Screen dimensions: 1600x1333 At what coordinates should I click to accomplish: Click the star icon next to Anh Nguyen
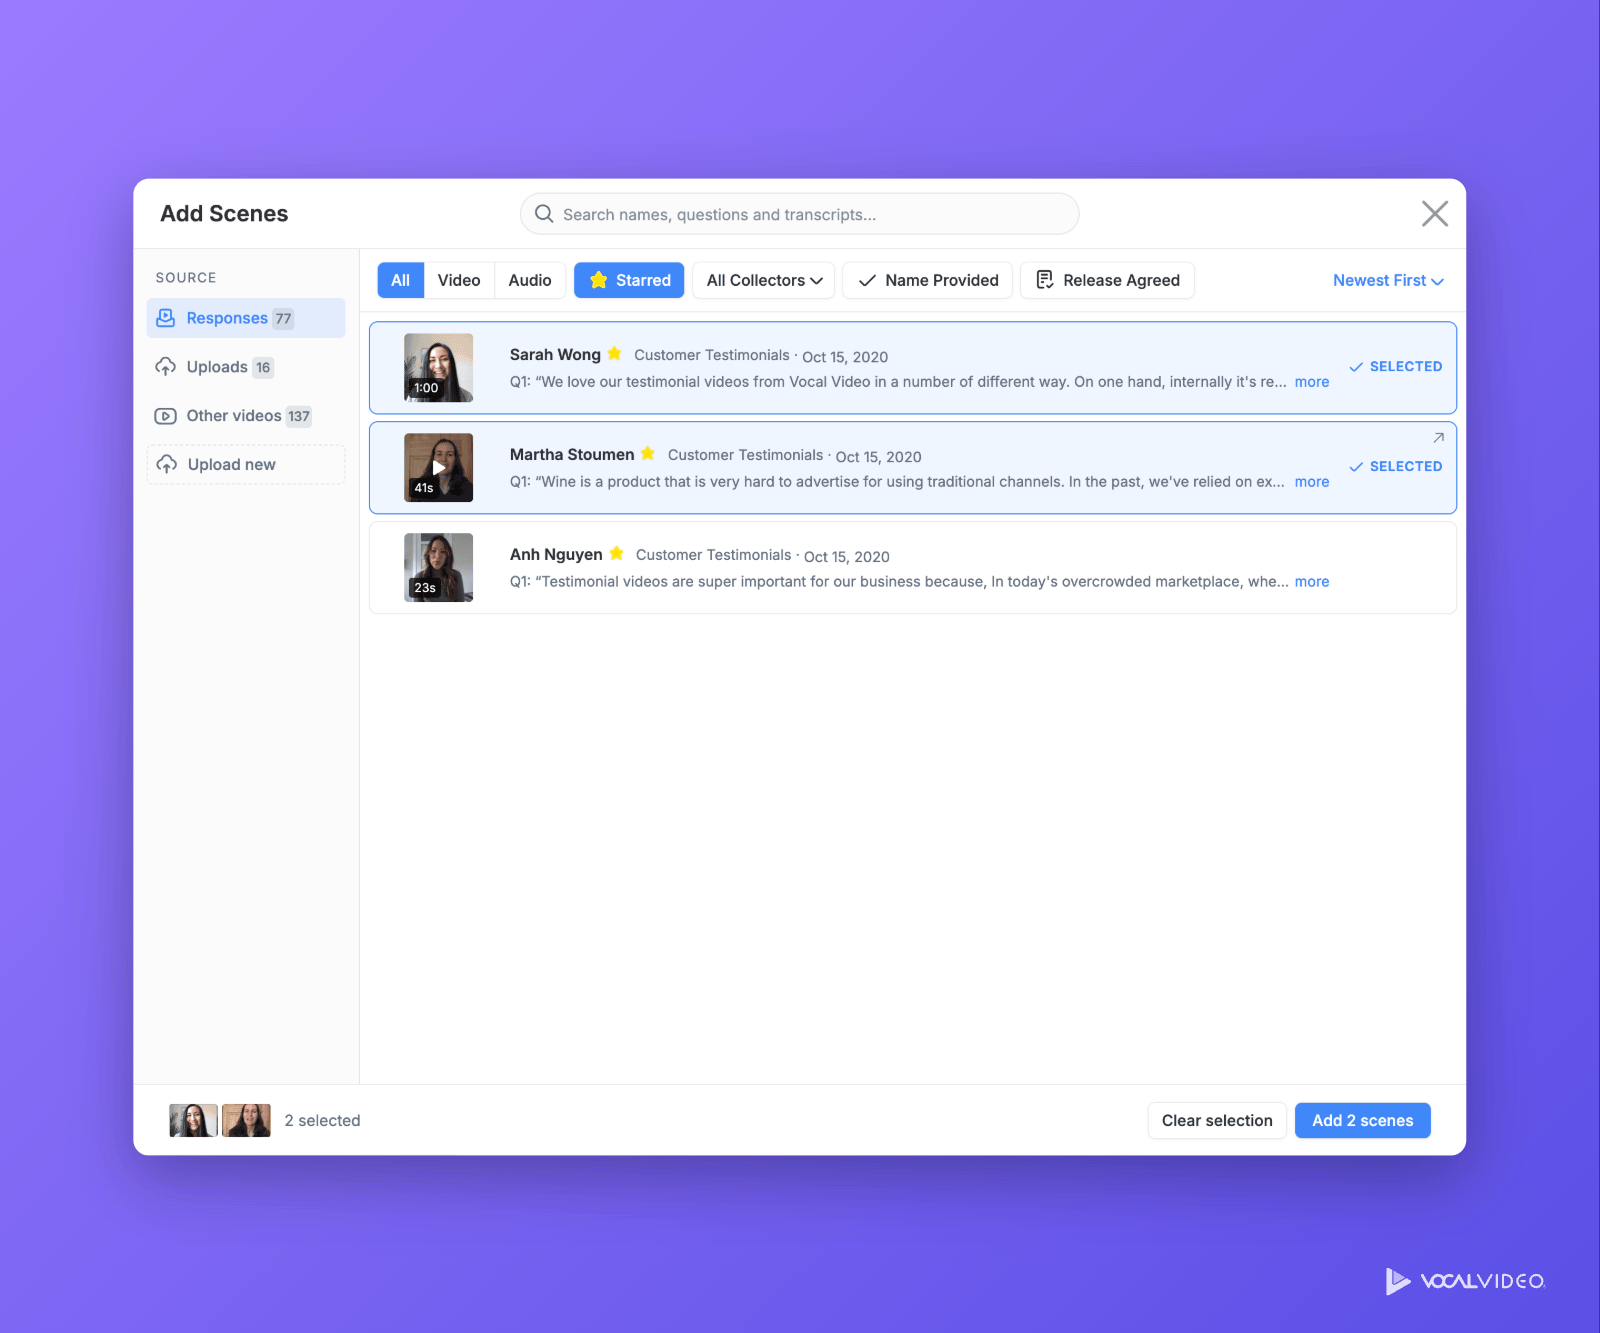pos(616,553)
